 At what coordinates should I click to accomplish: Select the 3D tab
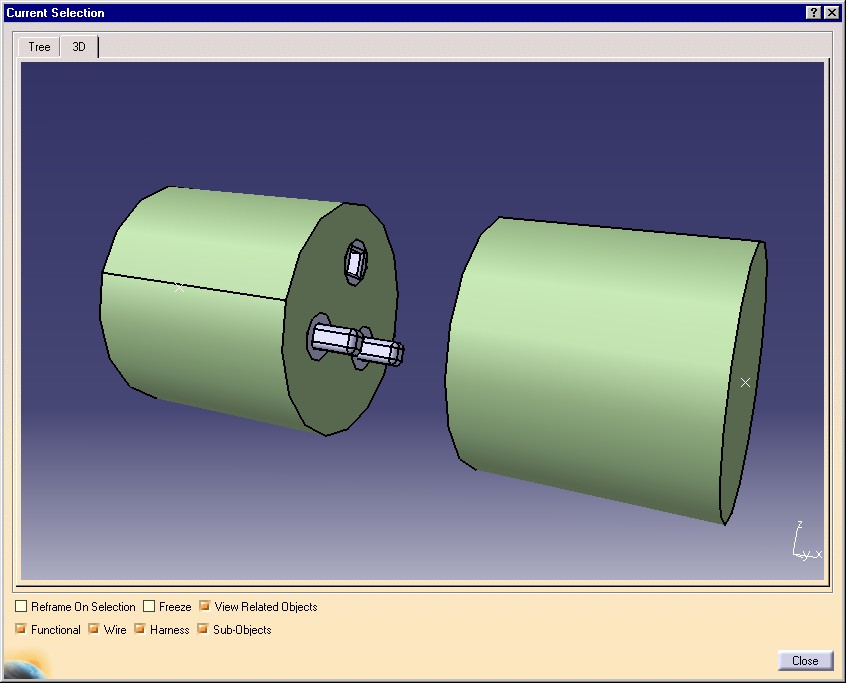click(79, 46)
